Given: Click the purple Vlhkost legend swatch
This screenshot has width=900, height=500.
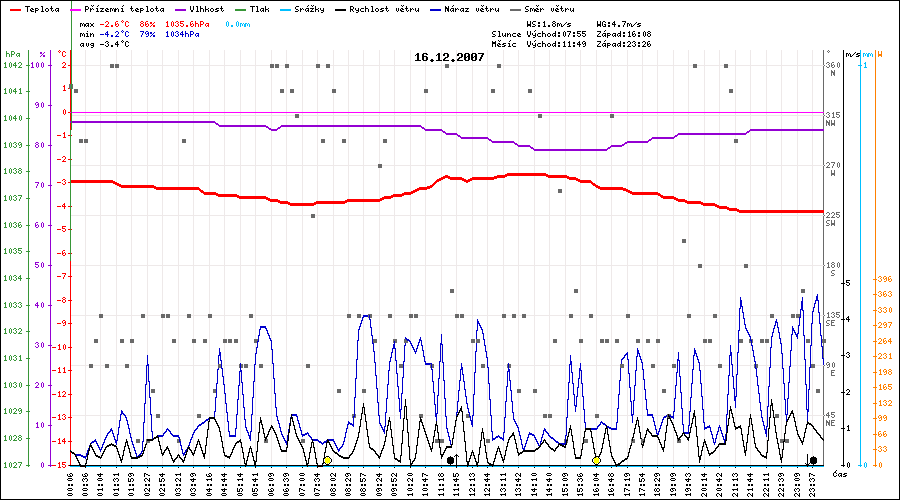Looking at the screenshot, I should (181, 10).
